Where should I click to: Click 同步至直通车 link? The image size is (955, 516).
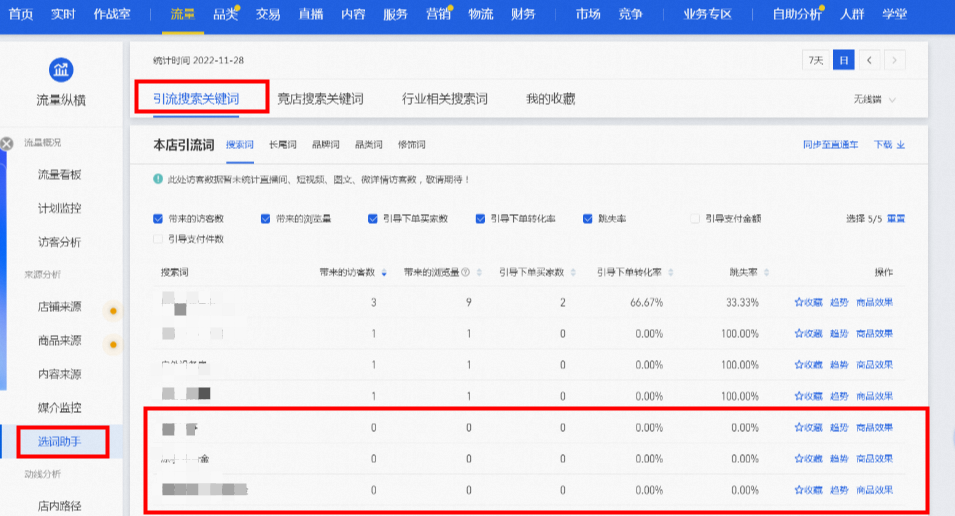(x=830, y=145)
